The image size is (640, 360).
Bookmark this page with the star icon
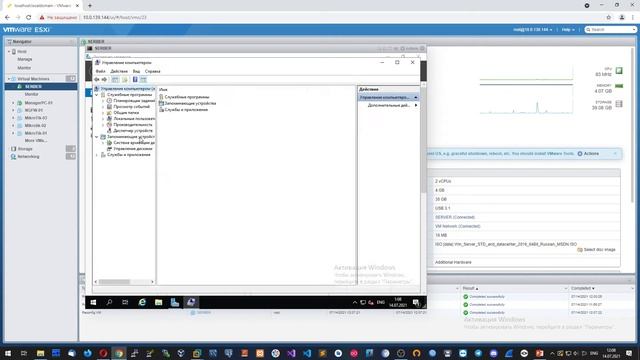tap(609, 18)
